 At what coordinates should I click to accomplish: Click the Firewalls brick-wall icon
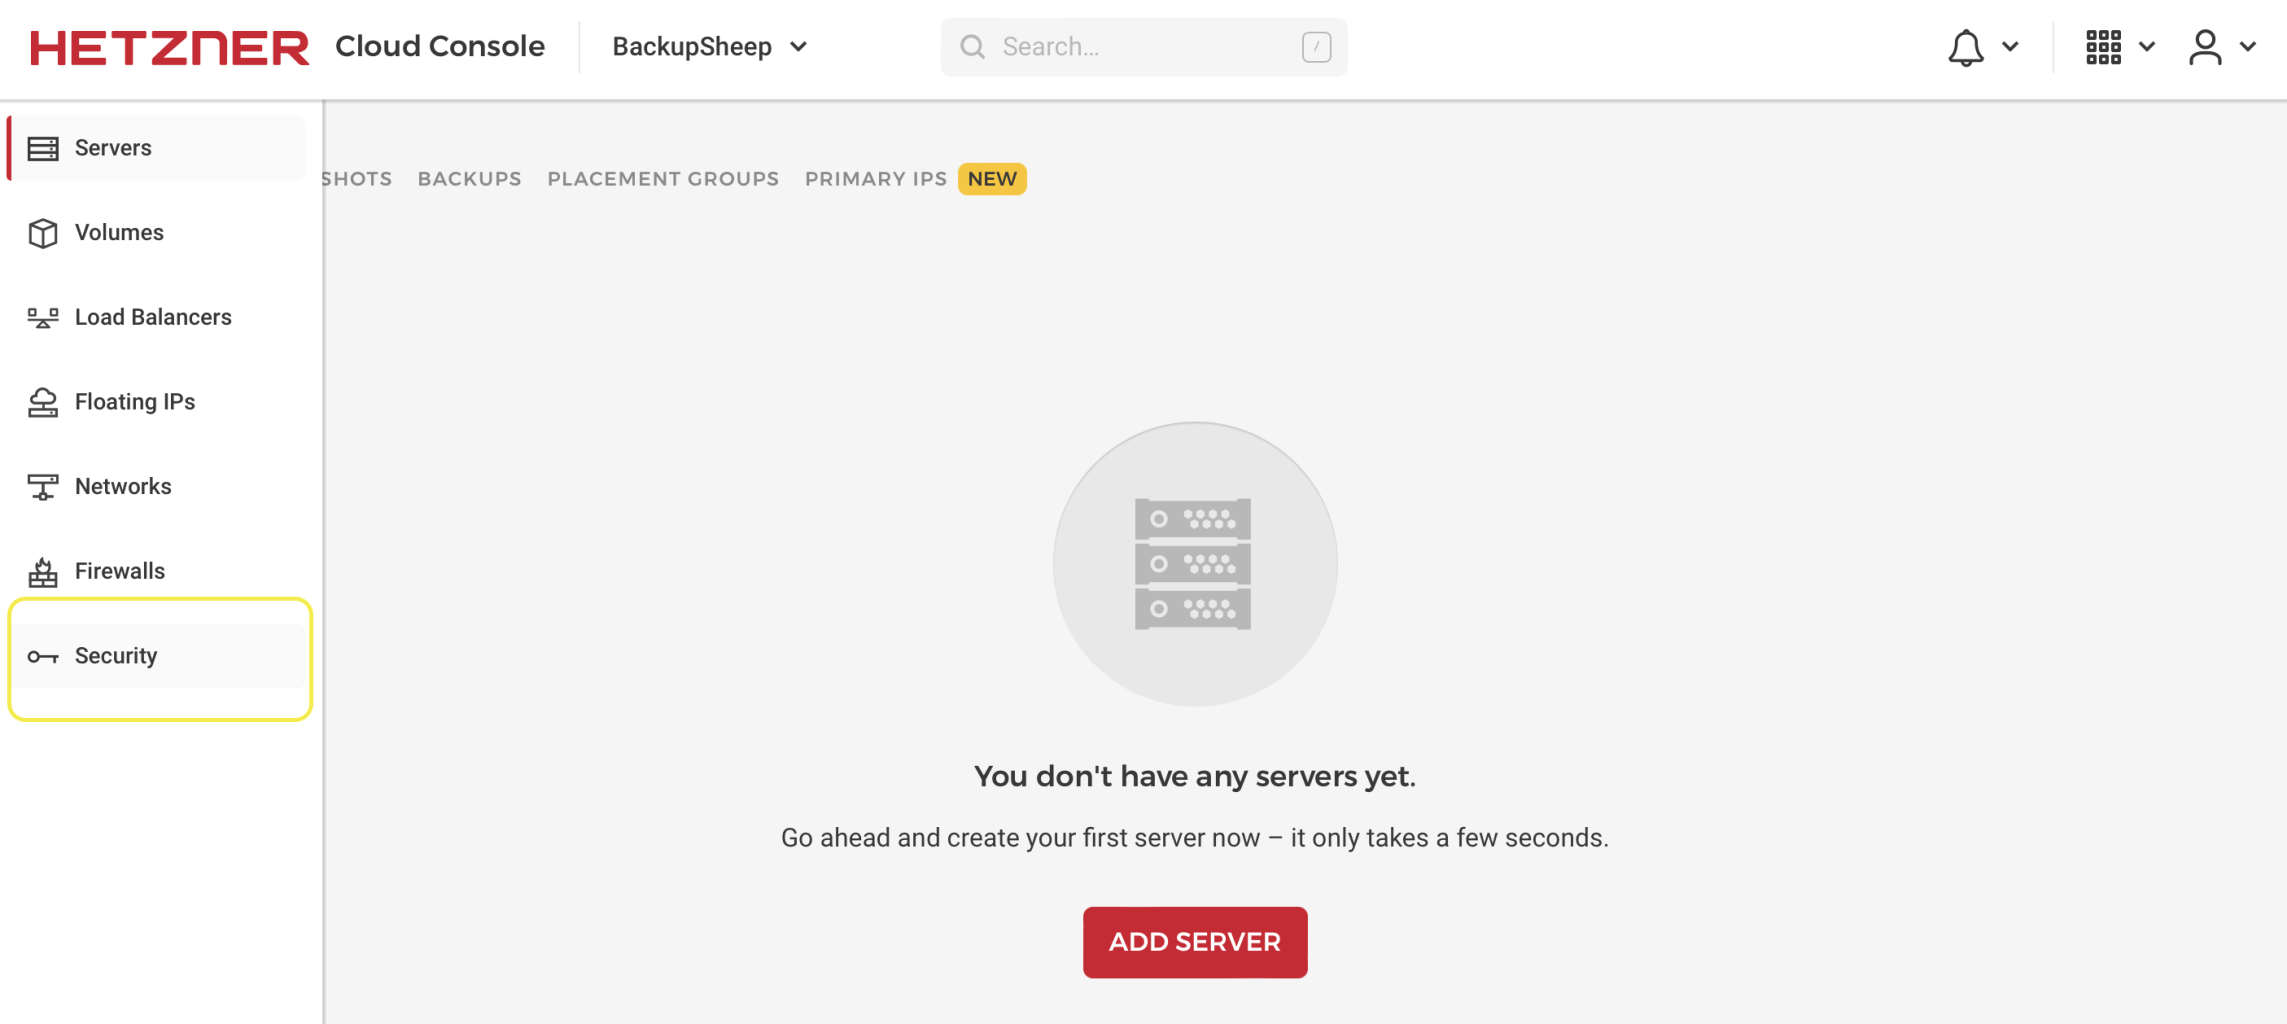click(x=43, y=572)
